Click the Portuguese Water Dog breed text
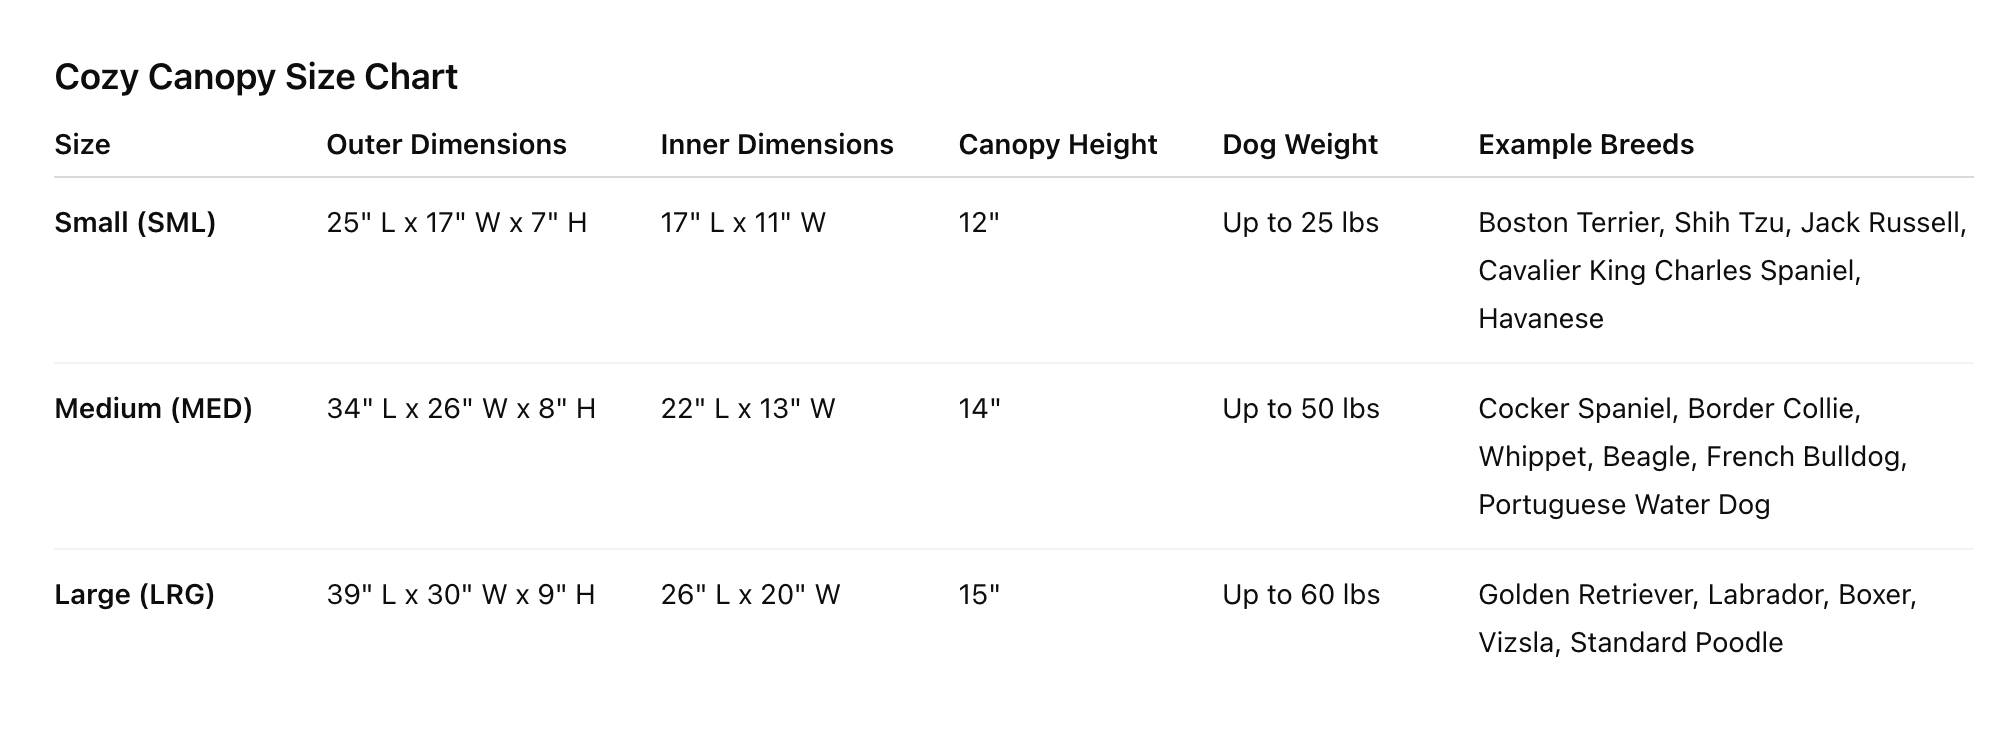 pyautogui.click(x=1623, y=505)
